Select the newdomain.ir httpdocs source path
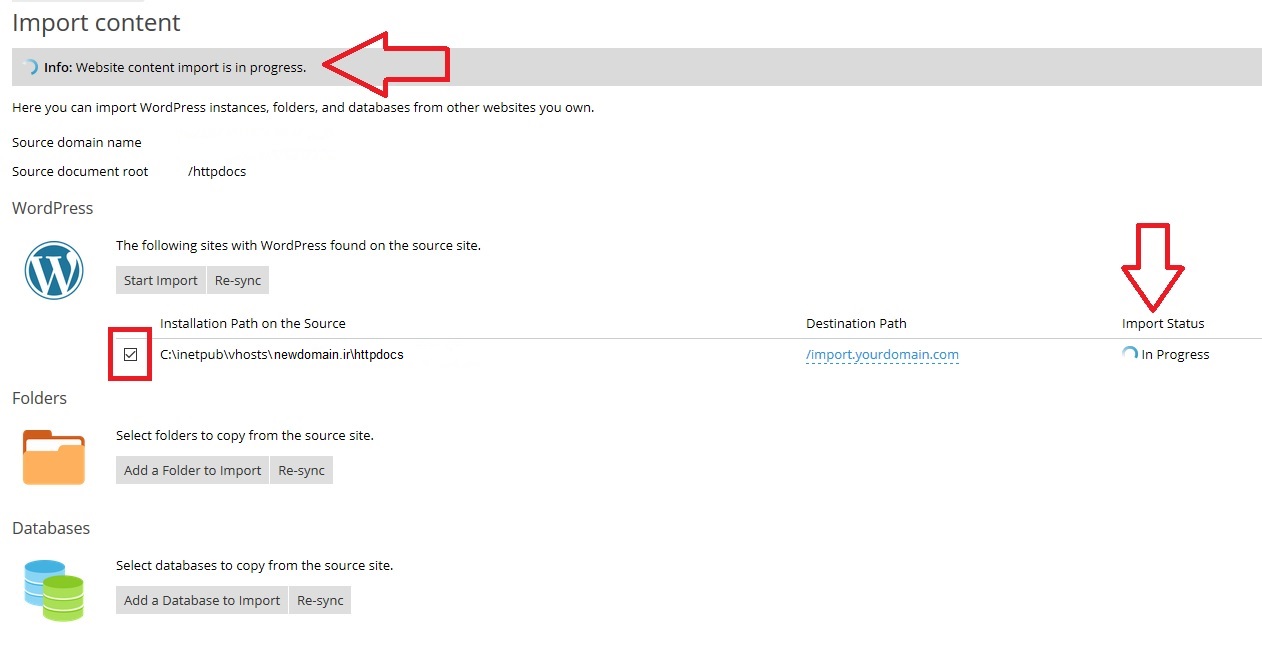1262x652 pixels. click(x=281, y=354)
